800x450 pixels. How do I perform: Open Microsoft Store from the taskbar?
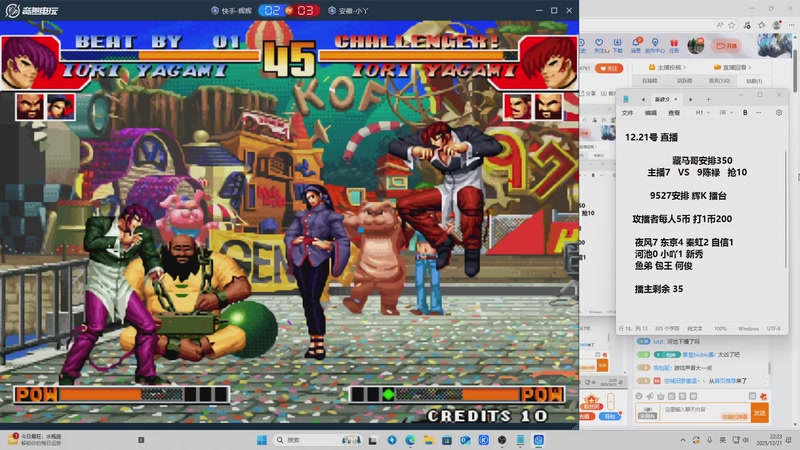447,440
